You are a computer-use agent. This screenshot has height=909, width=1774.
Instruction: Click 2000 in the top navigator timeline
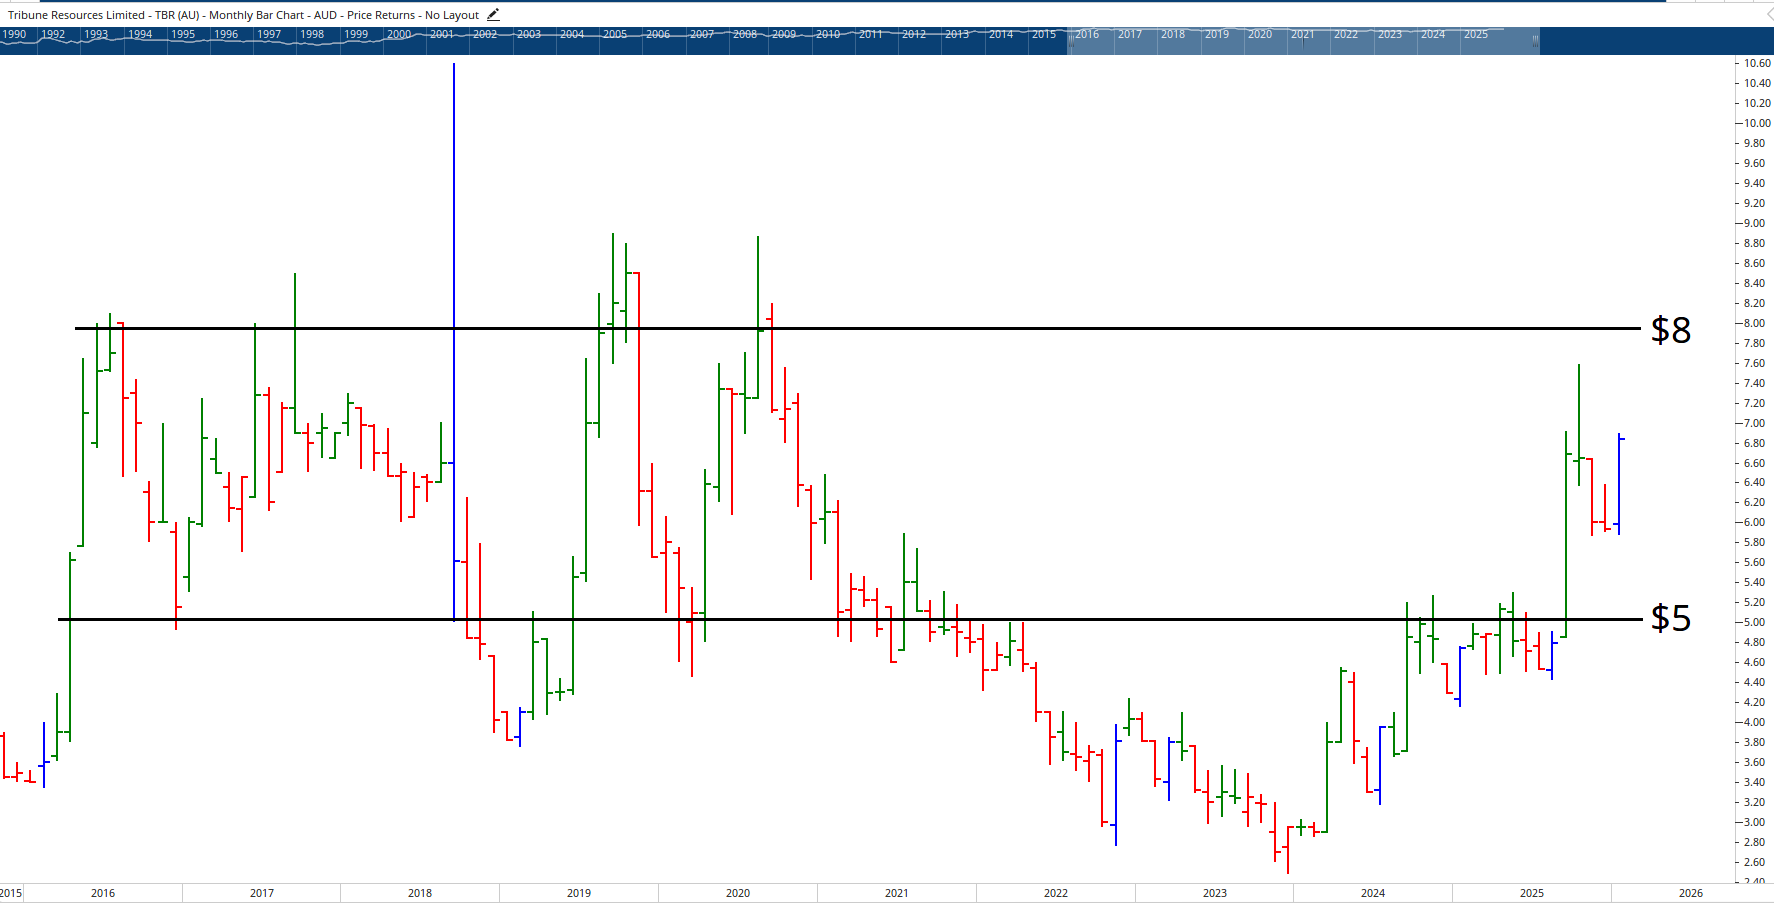[x=400, y=33]
